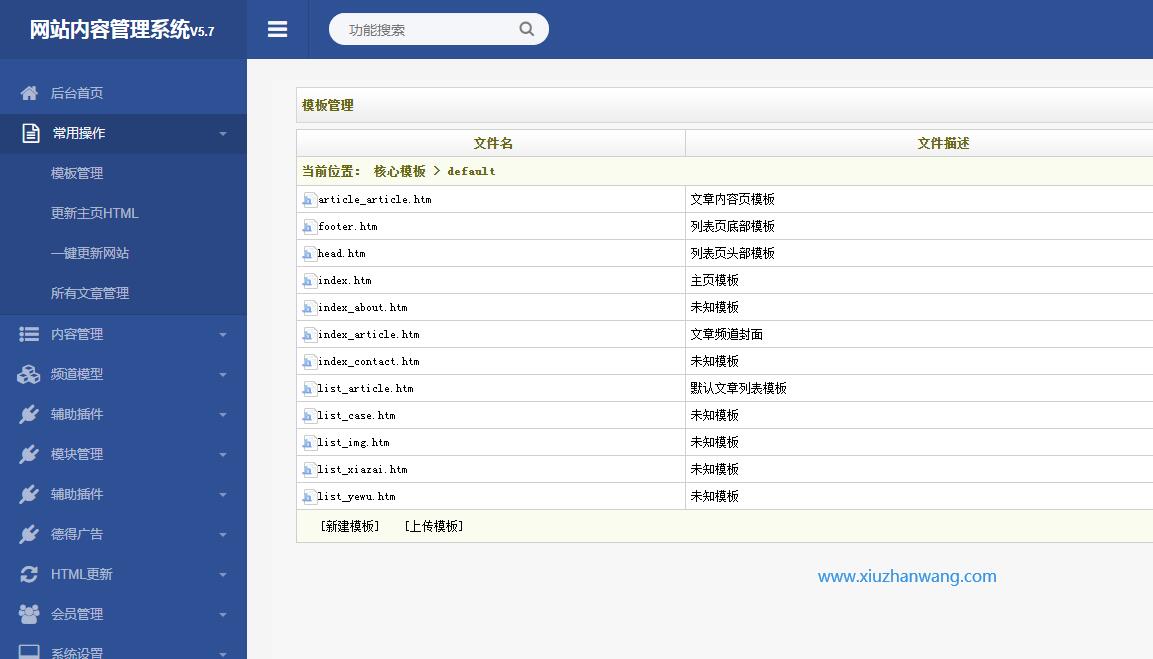Click the cubes icon beside 频道模型
The height and width of the screenshot is (659, 1153).
click(29, 374)
